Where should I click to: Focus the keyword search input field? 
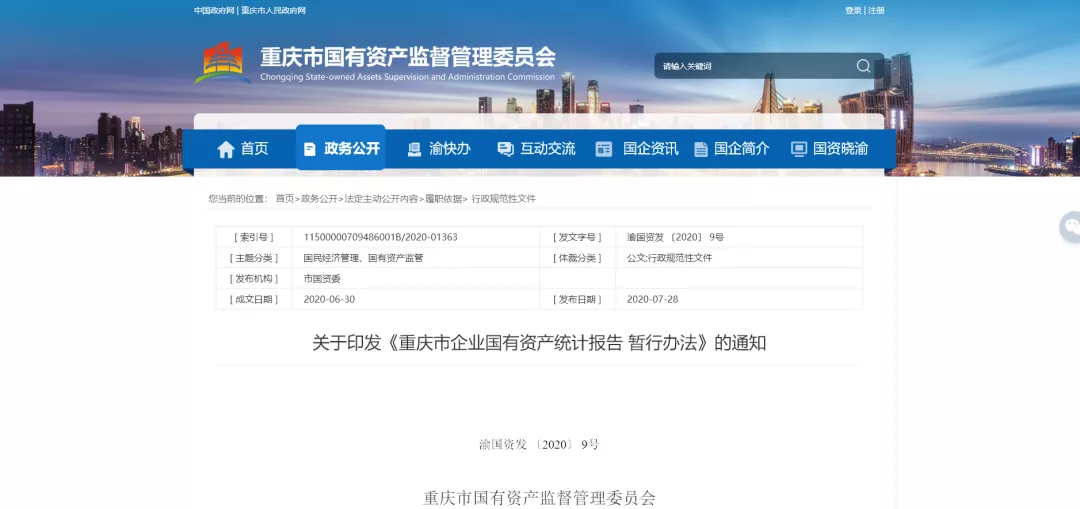coord(750,66)
